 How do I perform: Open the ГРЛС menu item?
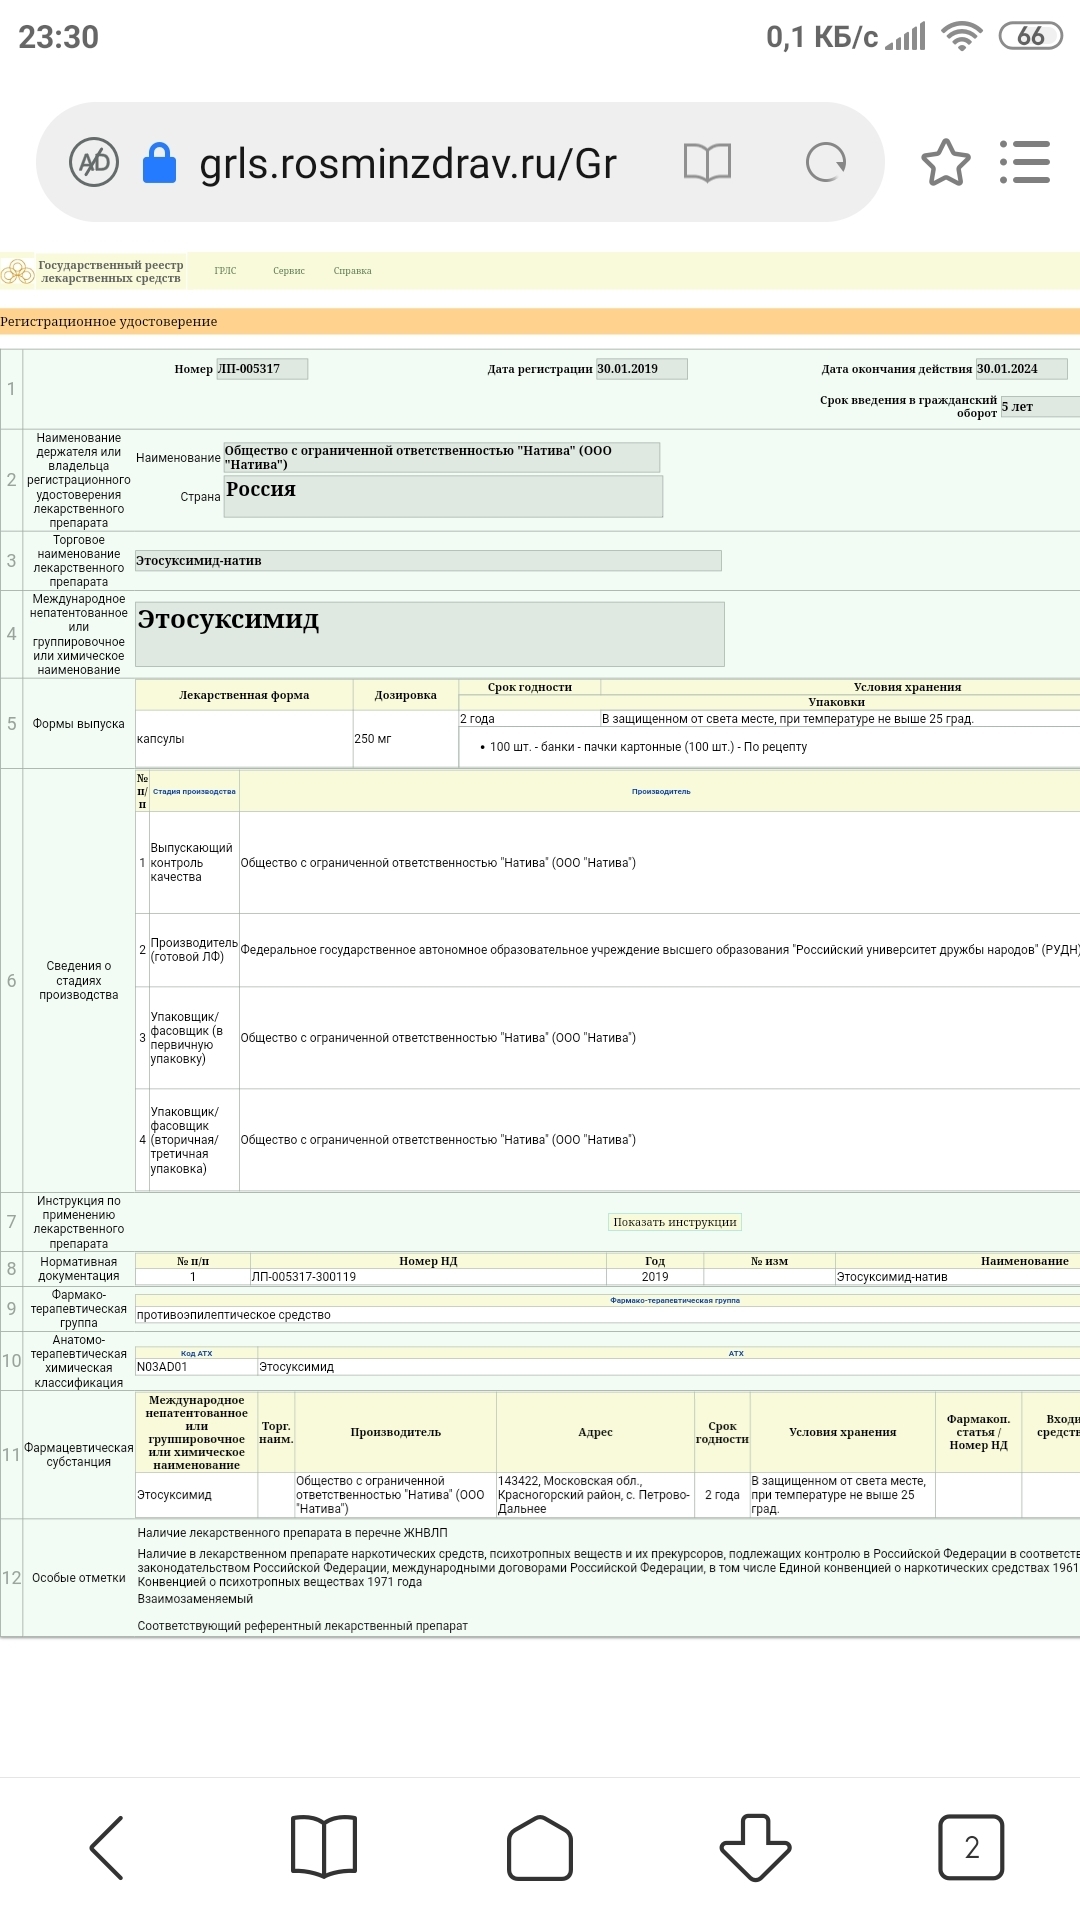coord(225,271)
